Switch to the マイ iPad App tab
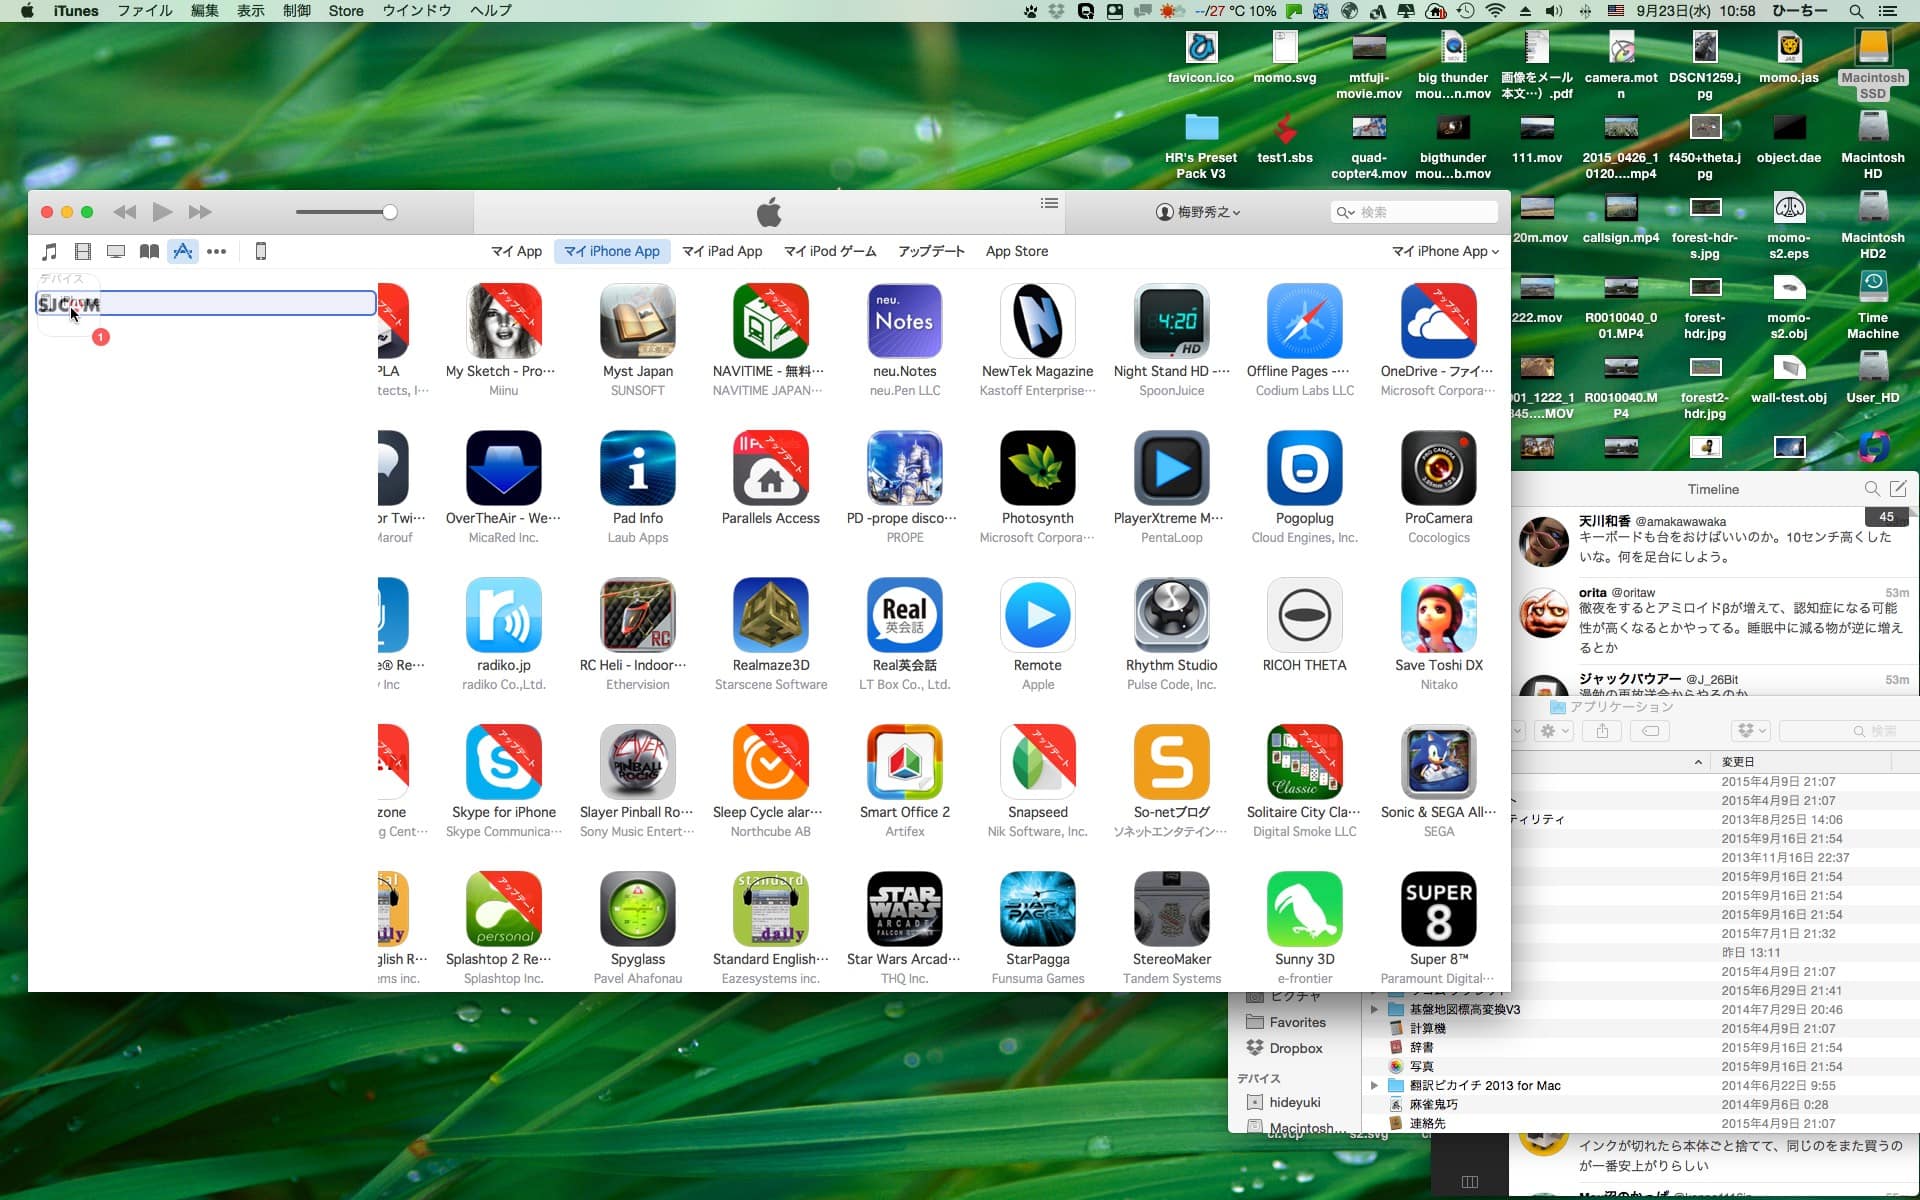This screenshot has width=1920, height=1200. tap(722, 252)
